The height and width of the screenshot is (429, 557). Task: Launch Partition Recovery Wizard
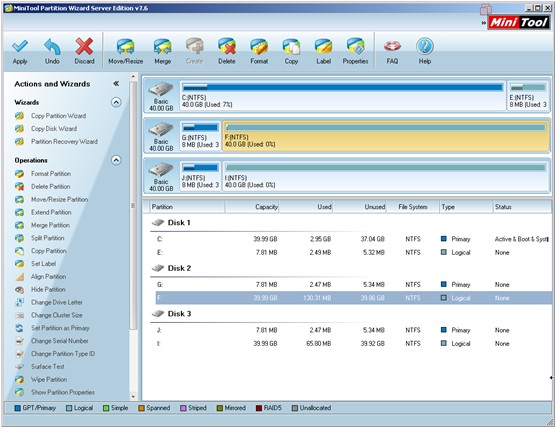point(64,141)
